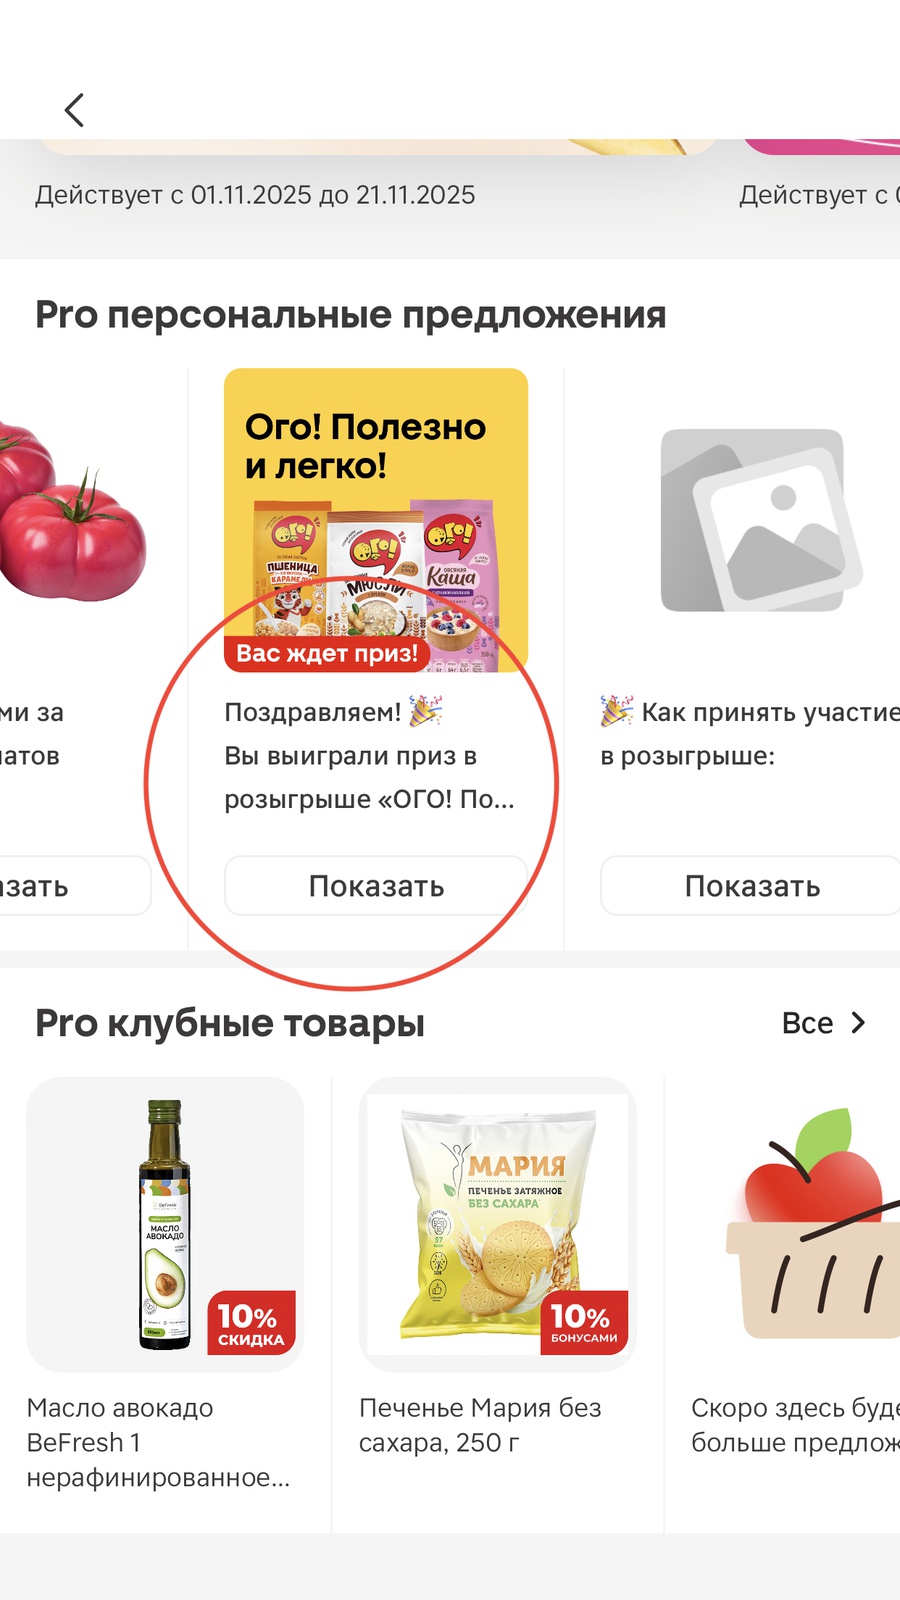Tap the promo validity date '01.11.2025 до 21.11.2025'
900x1600 pixels.
point(333,195)
